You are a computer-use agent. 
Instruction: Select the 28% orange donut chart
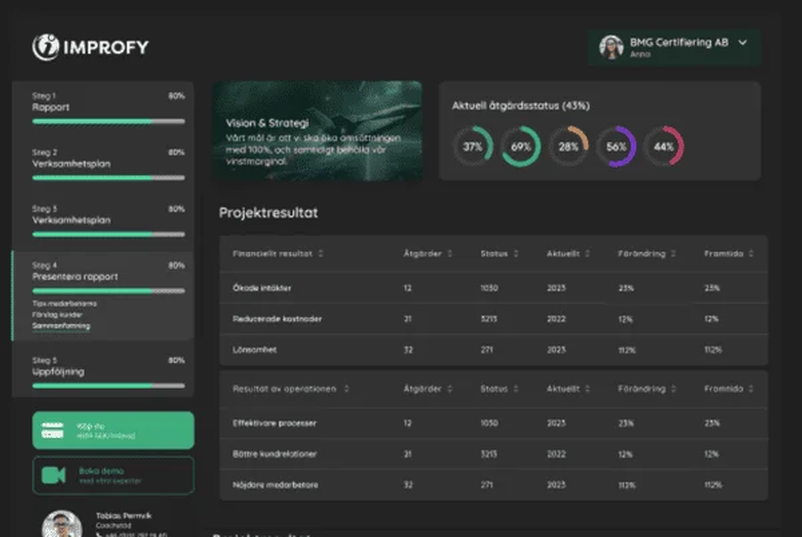(568, 146)
